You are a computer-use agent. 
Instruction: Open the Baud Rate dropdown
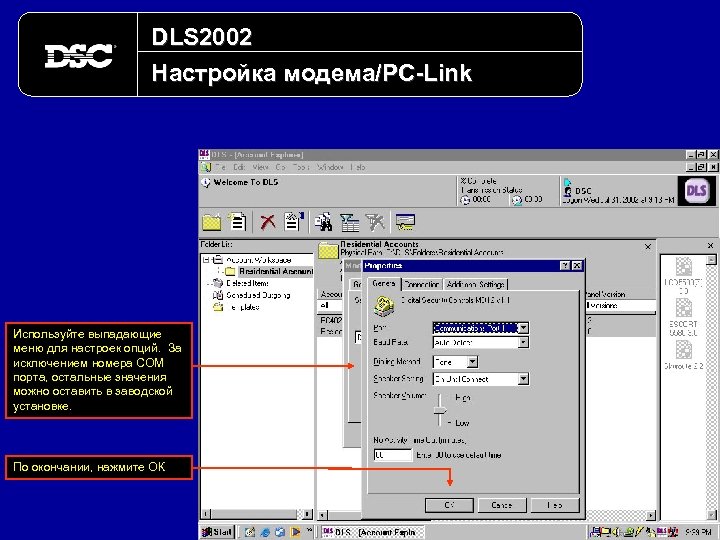point(523,343)
